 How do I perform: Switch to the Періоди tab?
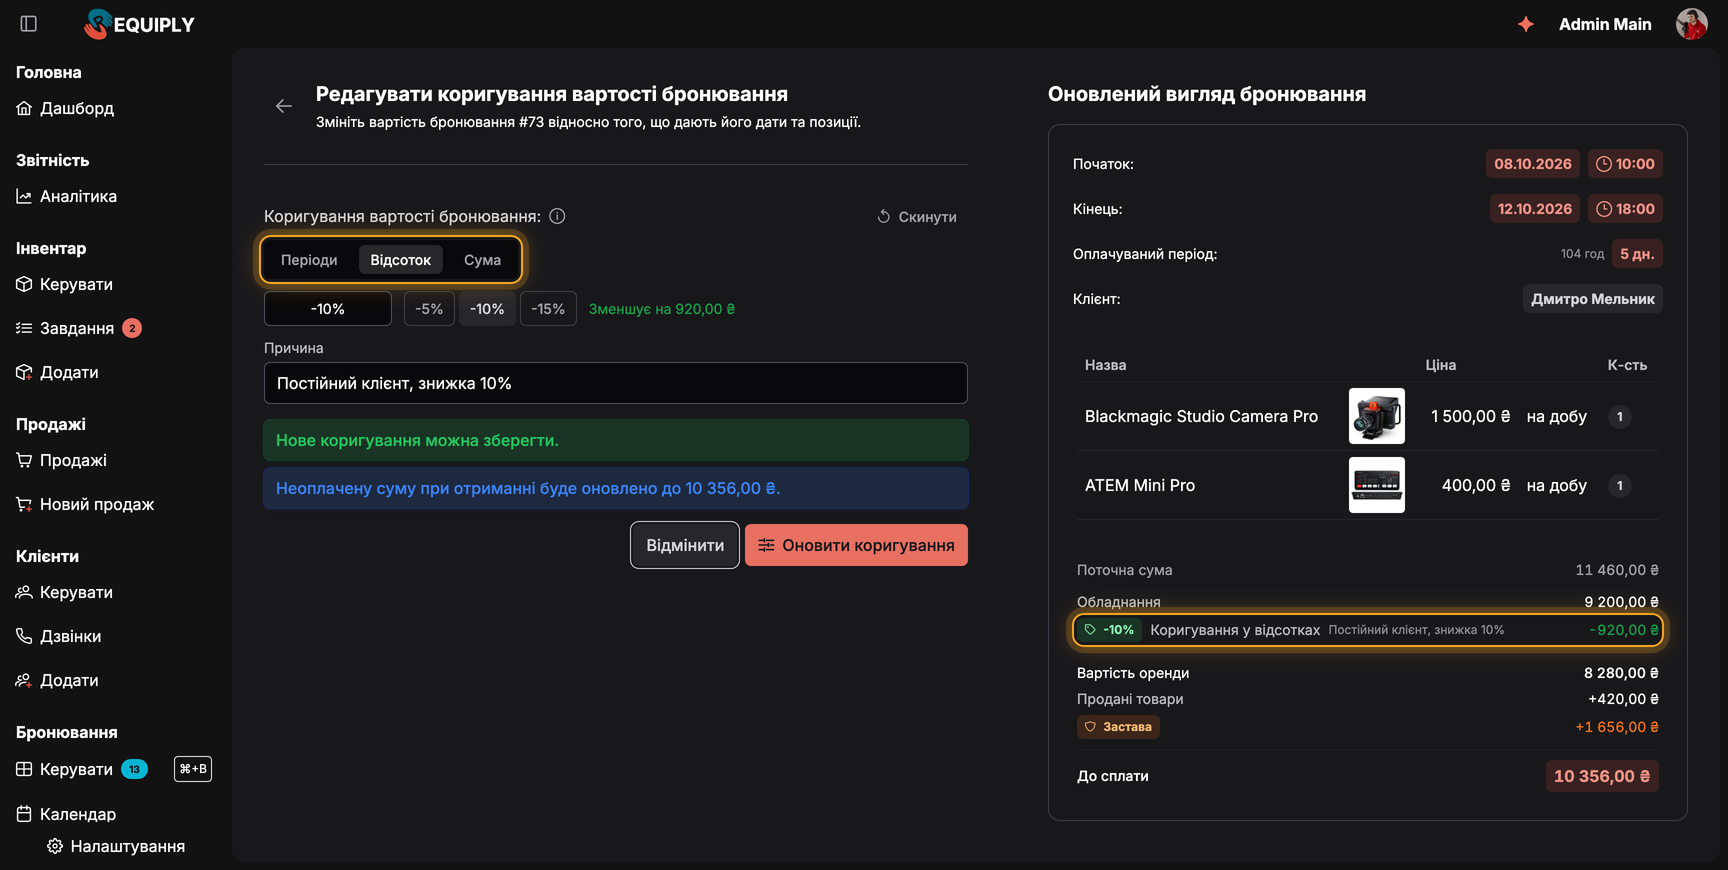click(309, 260)
